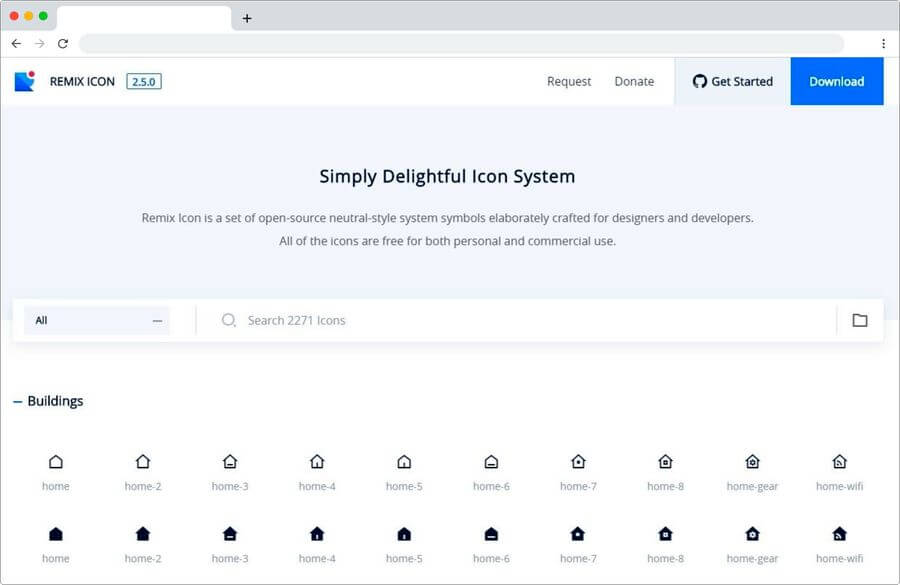Pick the filled home-5 icon

tap(404, 534)
